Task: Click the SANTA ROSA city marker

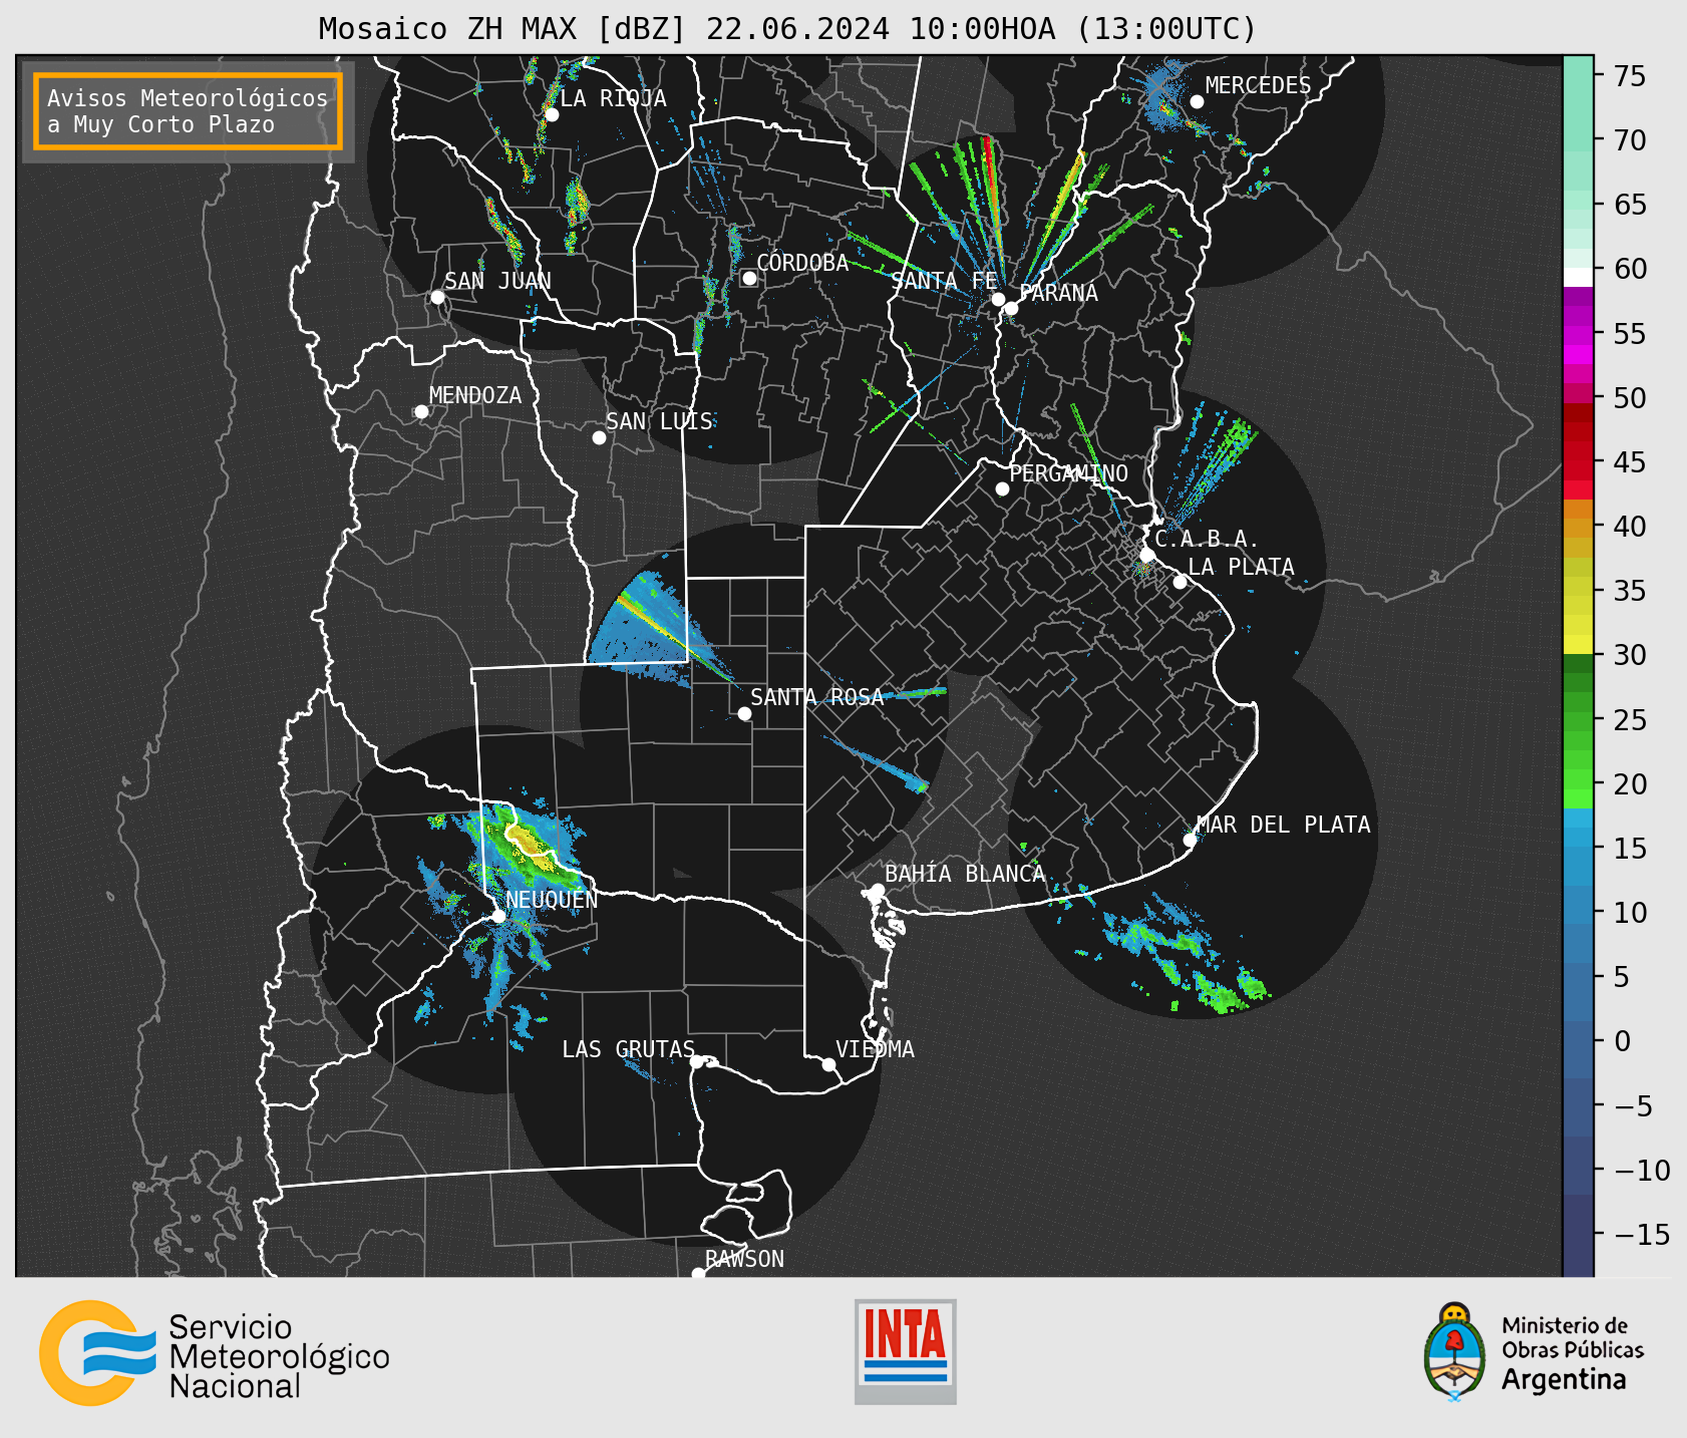Action: pos(744,714)
